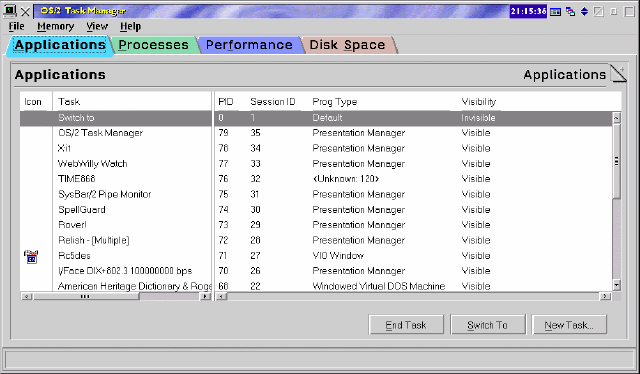The width and height of the screenshot is (640, 374).
Task: Click the titlebar clock display
Action: coord(528,11)
